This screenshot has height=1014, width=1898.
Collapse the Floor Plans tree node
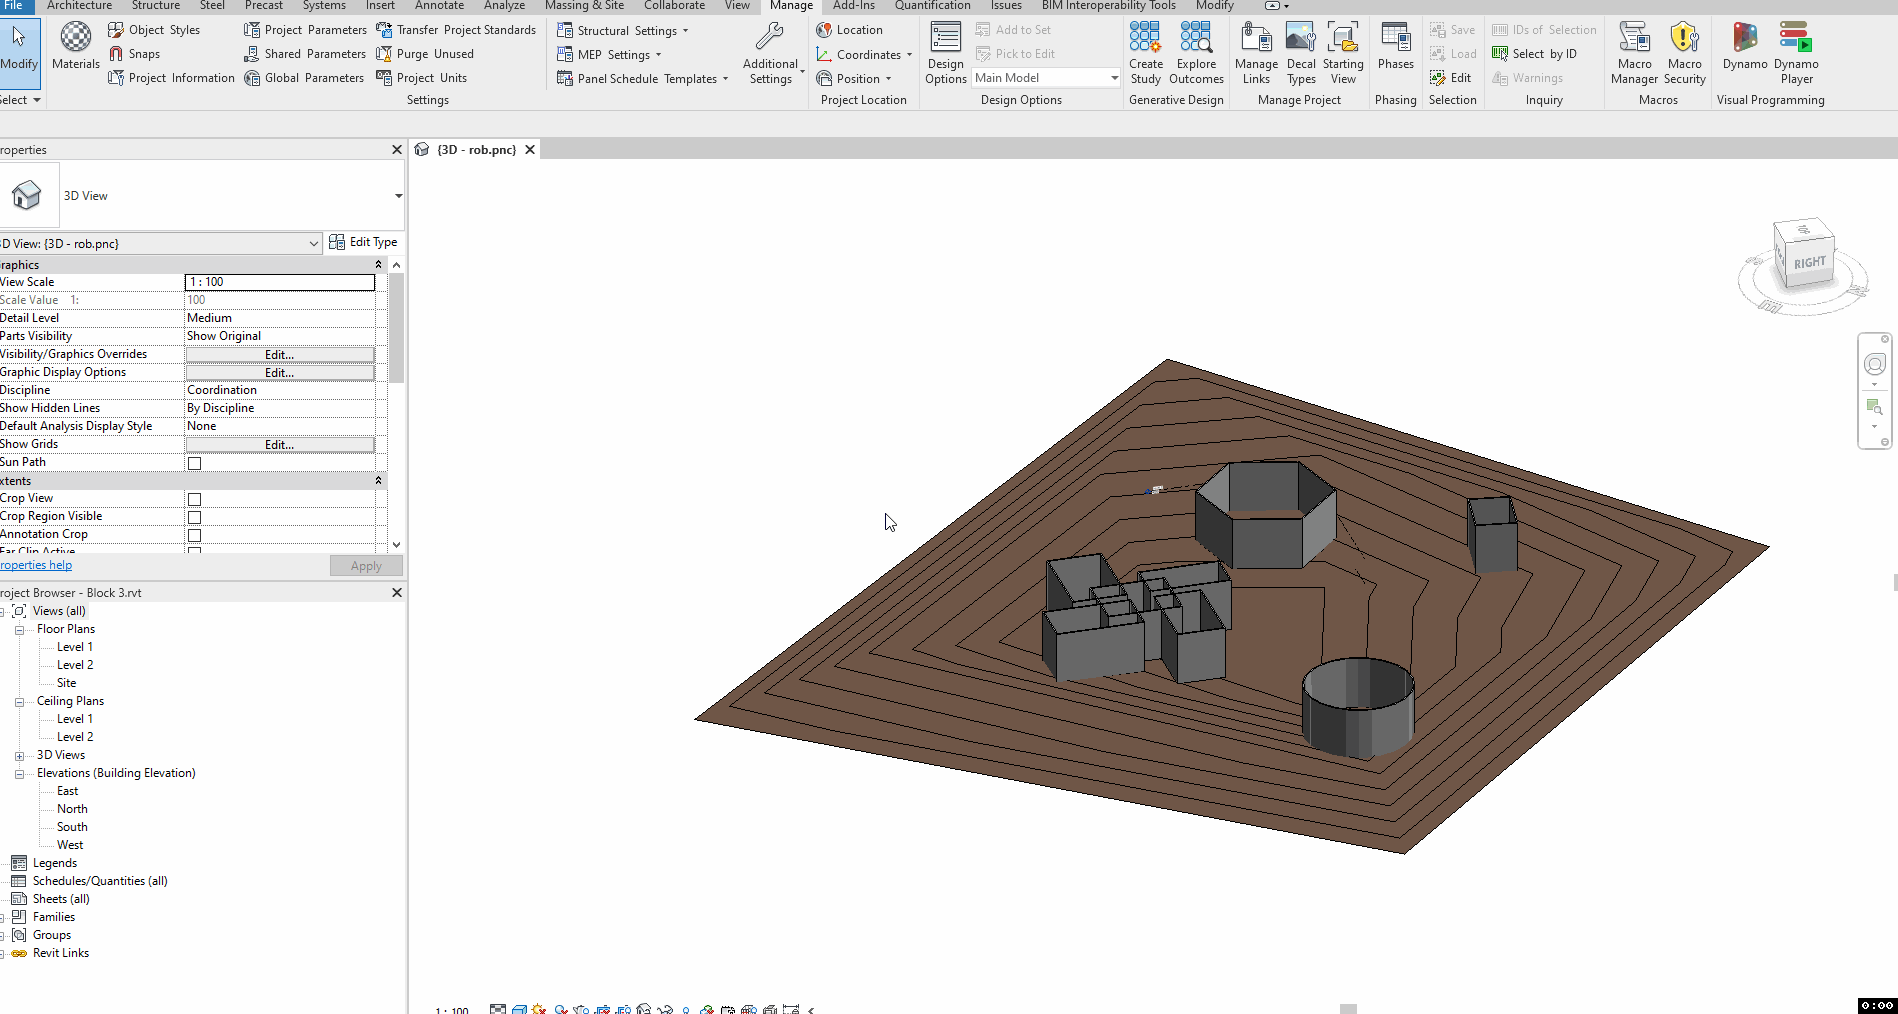[x=19, y=630]
